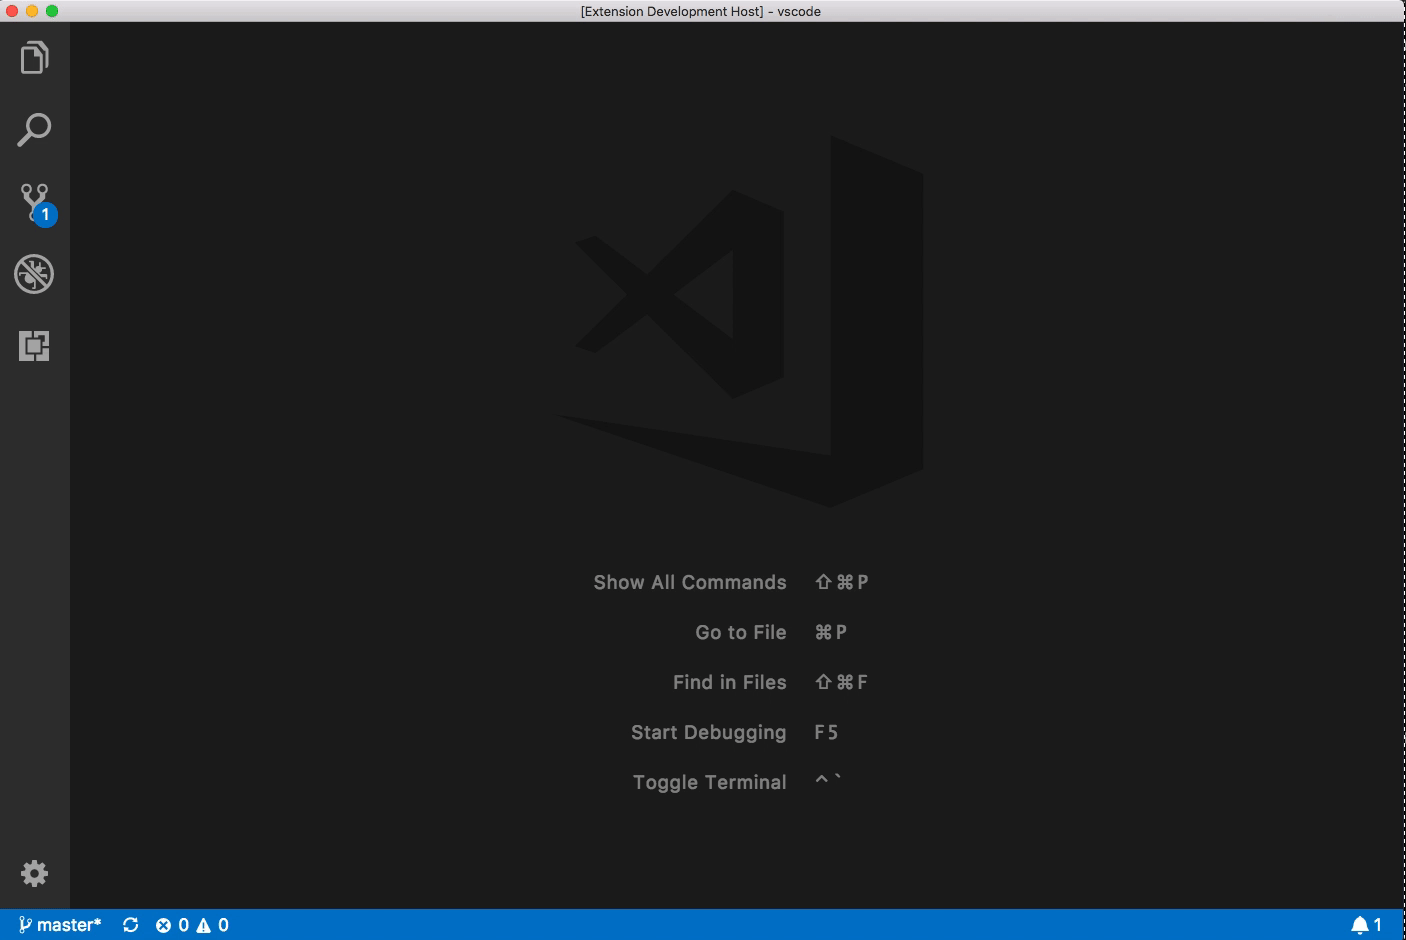Click 'Start Debugging' label
1406x940 pixels.
tap(709, 733)
